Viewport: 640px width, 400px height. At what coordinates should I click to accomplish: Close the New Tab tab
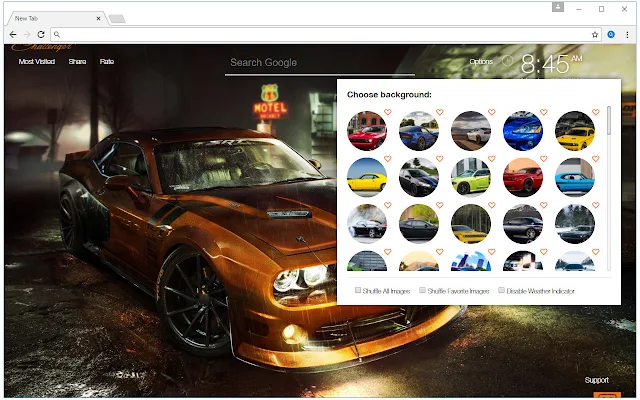pyautogui.click(x=98, y=18)
